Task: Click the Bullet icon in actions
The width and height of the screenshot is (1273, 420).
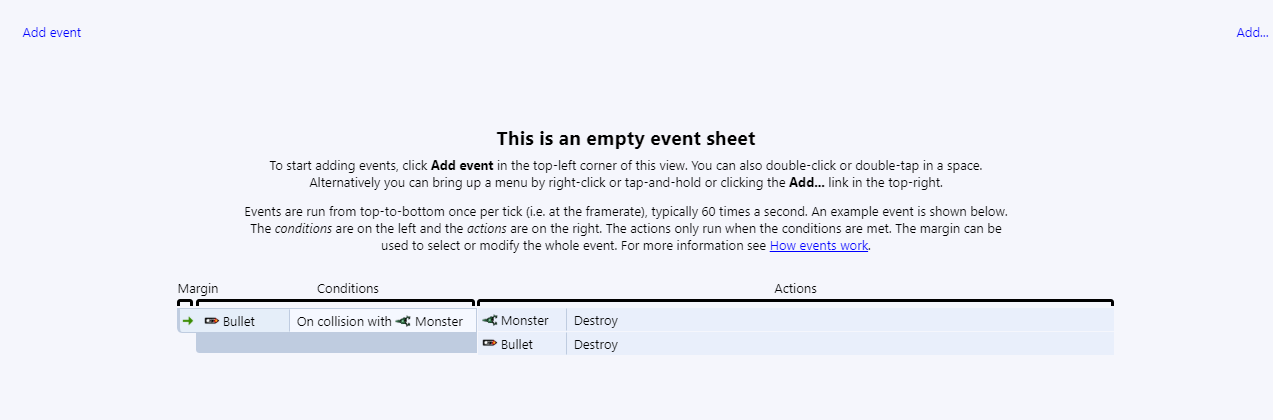Action: pos(490,344)
